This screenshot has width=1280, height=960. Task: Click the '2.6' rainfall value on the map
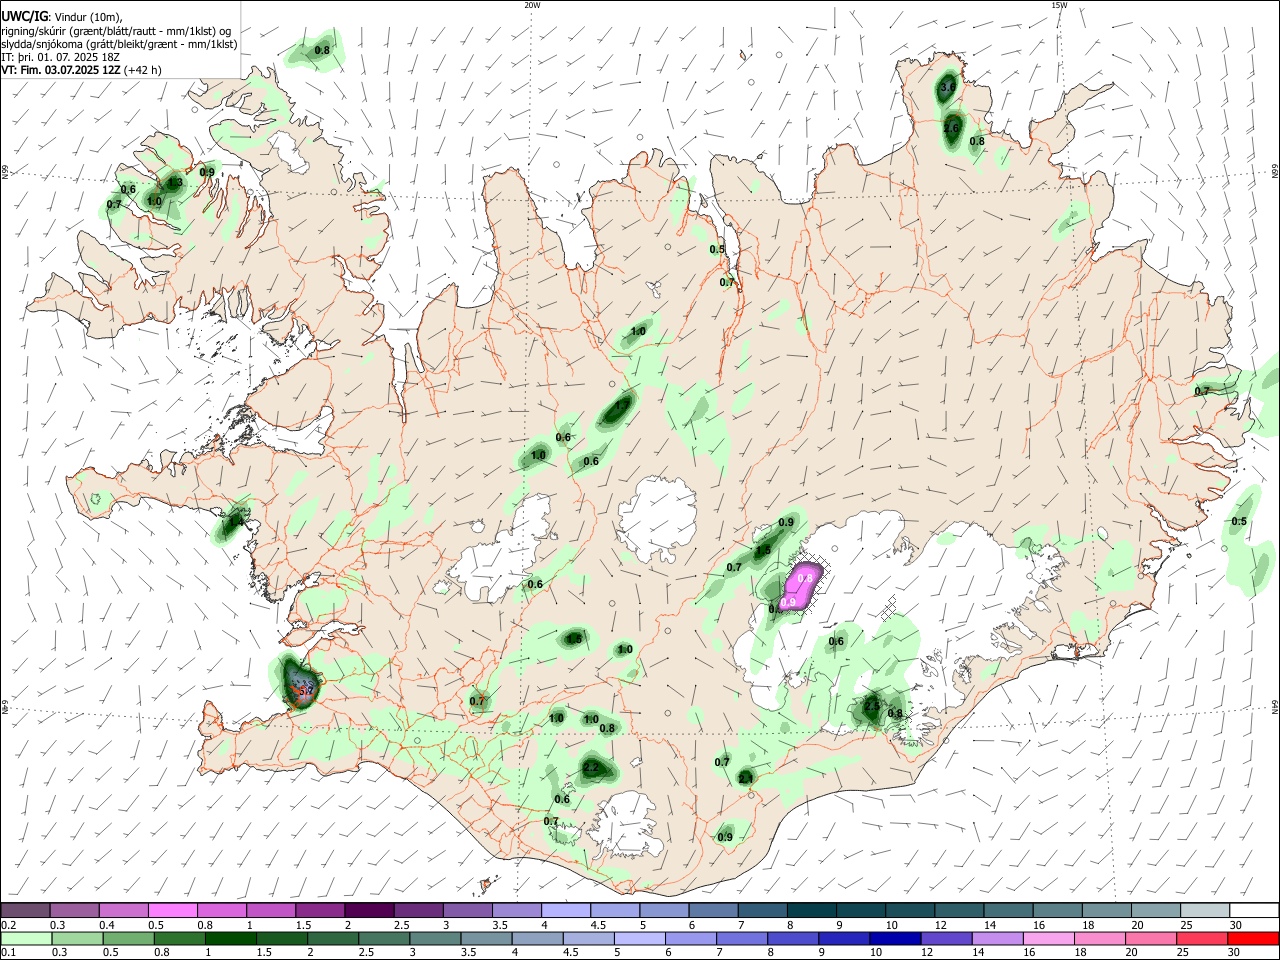pos(951,128)
